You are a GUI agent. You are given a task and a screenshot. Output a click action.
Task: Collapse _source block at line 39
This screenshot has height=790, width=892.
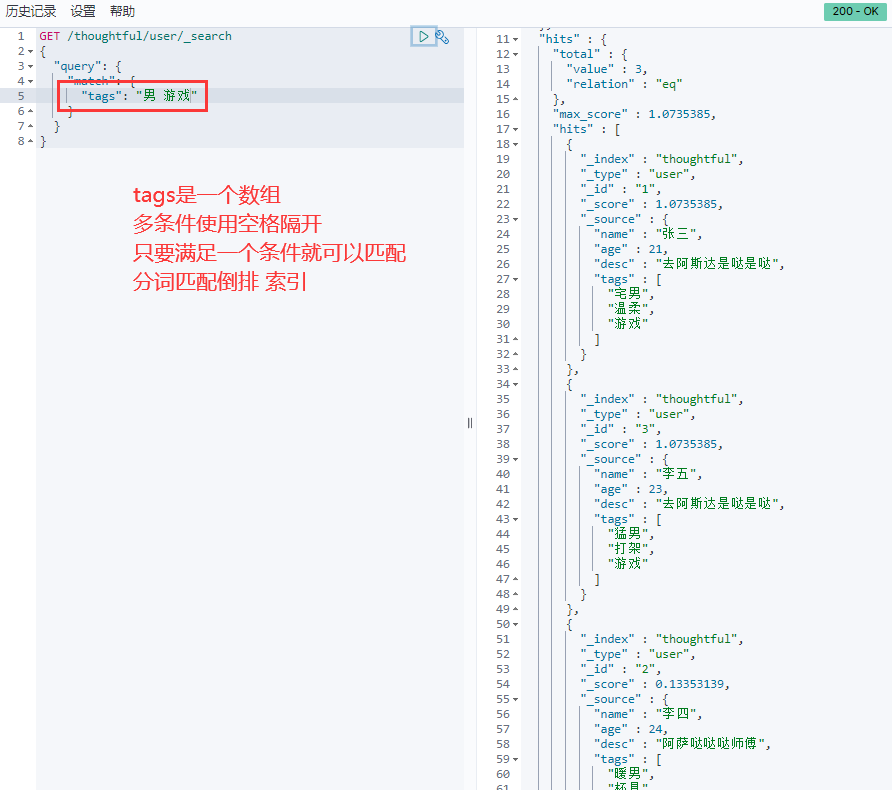(515, 460)
